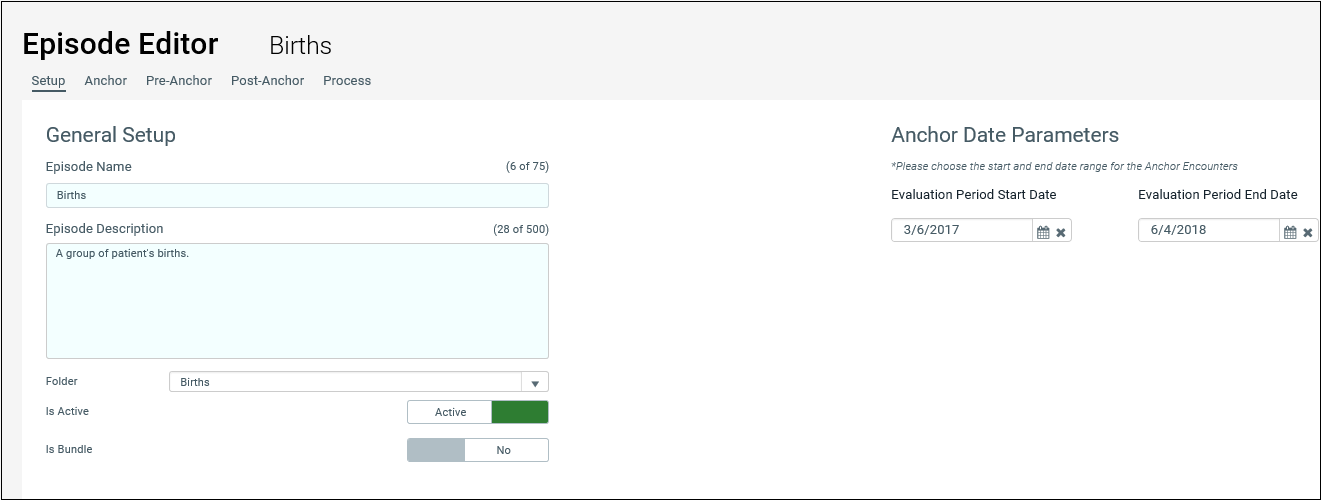Clear the Evaluation Period End Date

point(1308,232)
